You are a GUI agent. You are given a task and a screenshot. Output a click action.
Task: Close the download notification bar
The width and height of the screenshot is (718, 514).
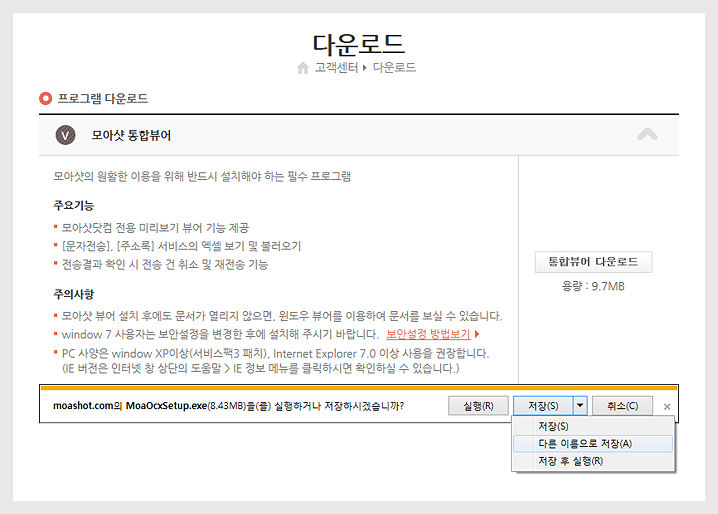coord(667,406)
